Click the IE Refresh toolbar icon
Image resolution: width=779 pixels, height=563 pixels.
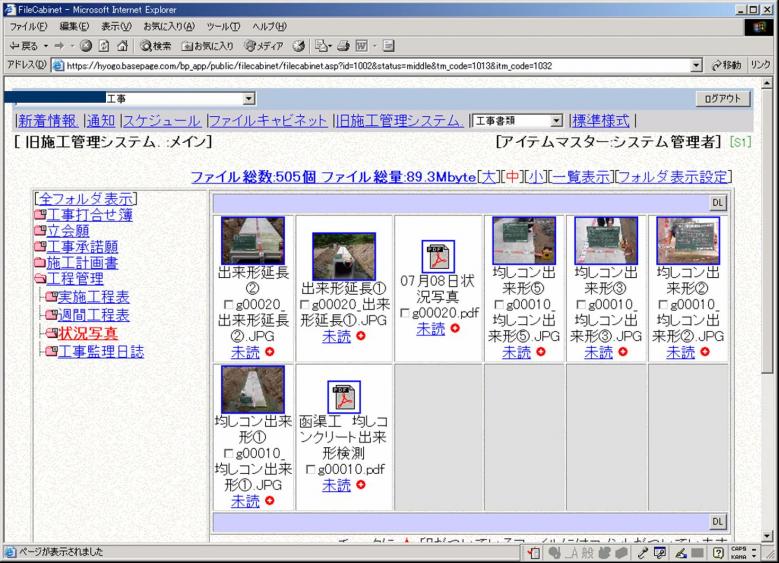point(101,46)
